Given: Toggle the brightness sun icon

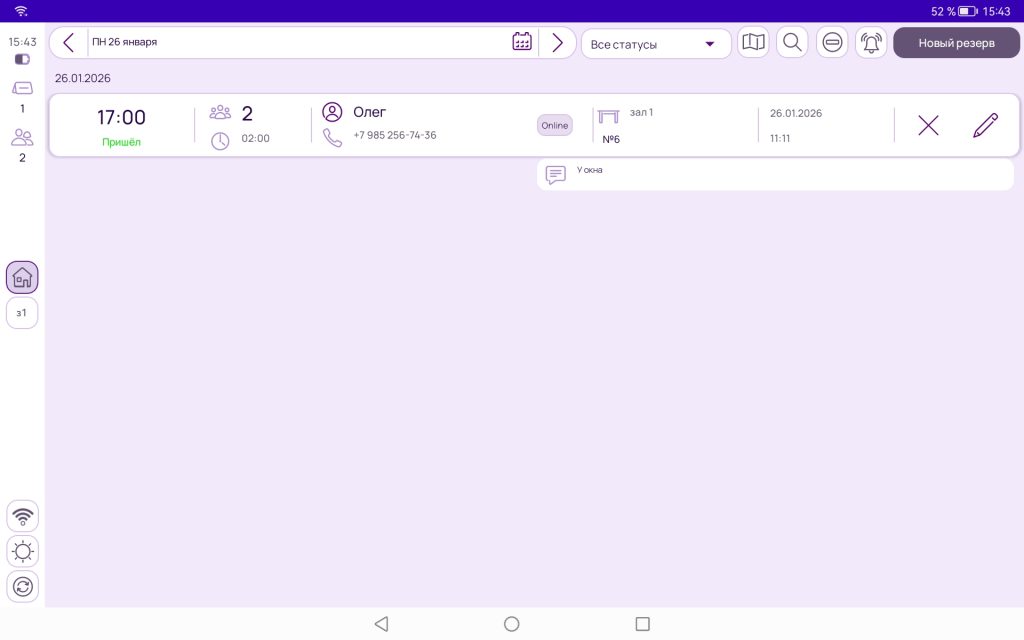Looking at the screenshot, I should pyautogui.click(x=22, y=551).
